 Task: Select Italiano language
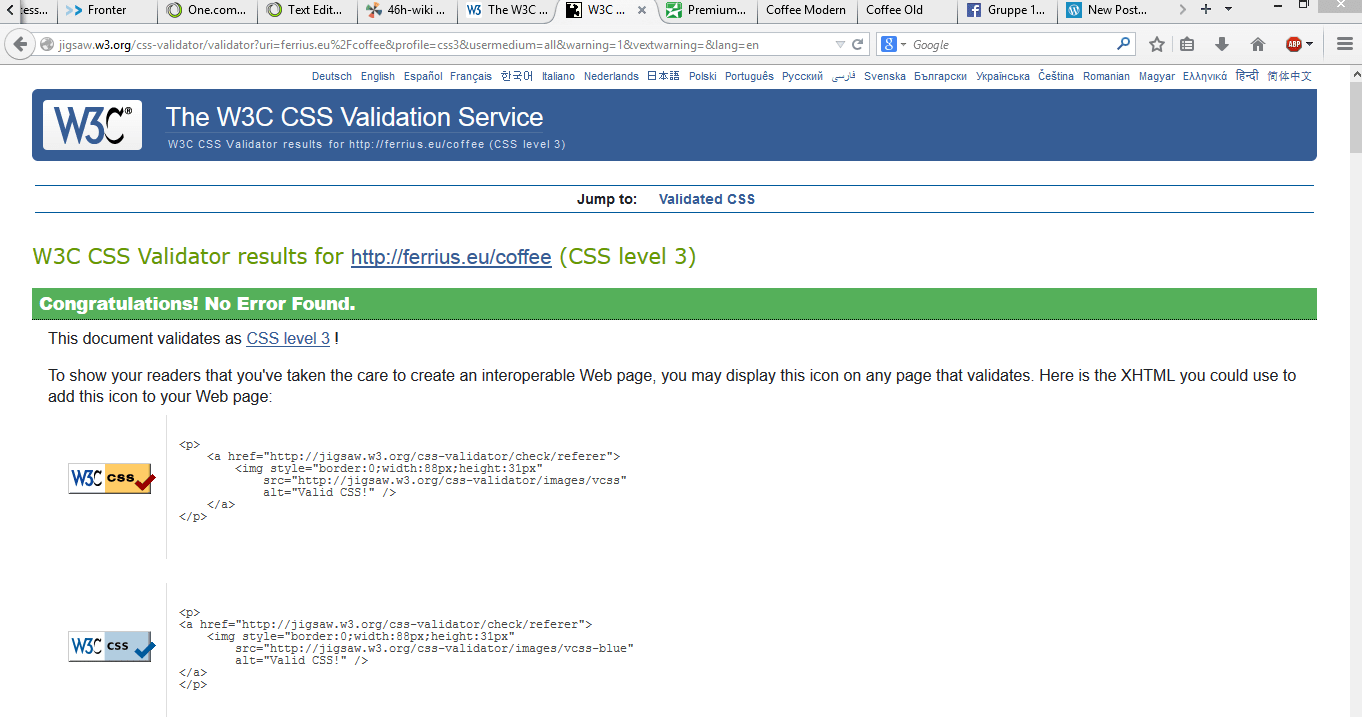(559, 76)
